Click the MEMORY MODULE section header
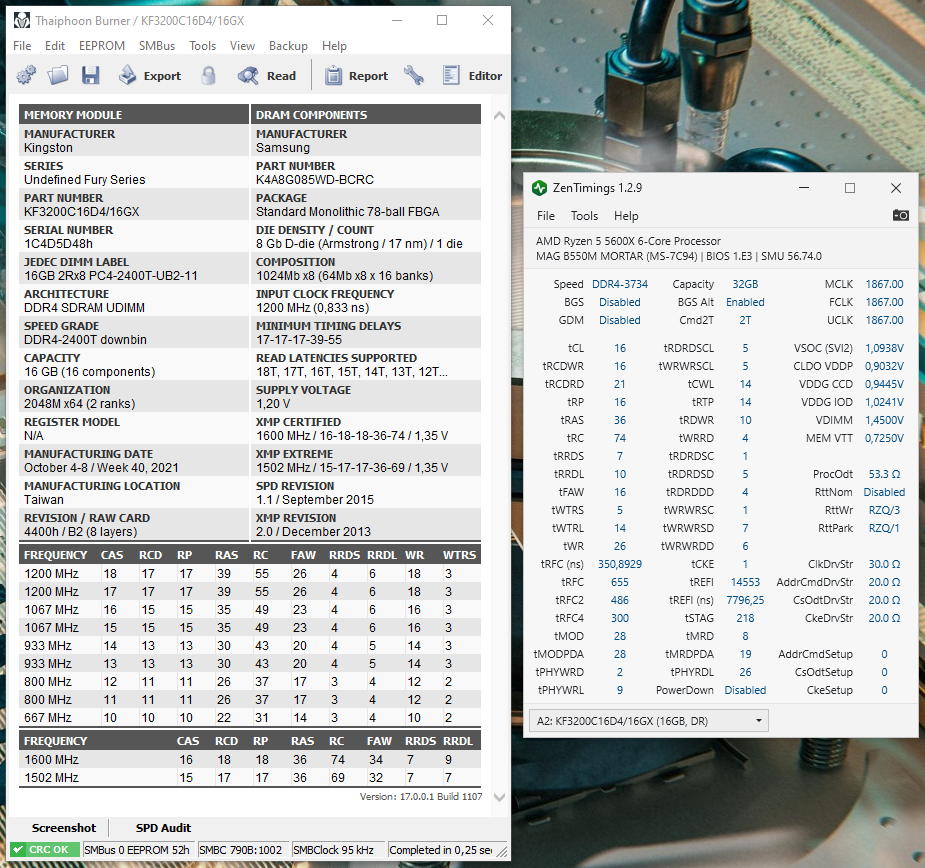This screenshot has height=868, width=925. coord(134,114)
